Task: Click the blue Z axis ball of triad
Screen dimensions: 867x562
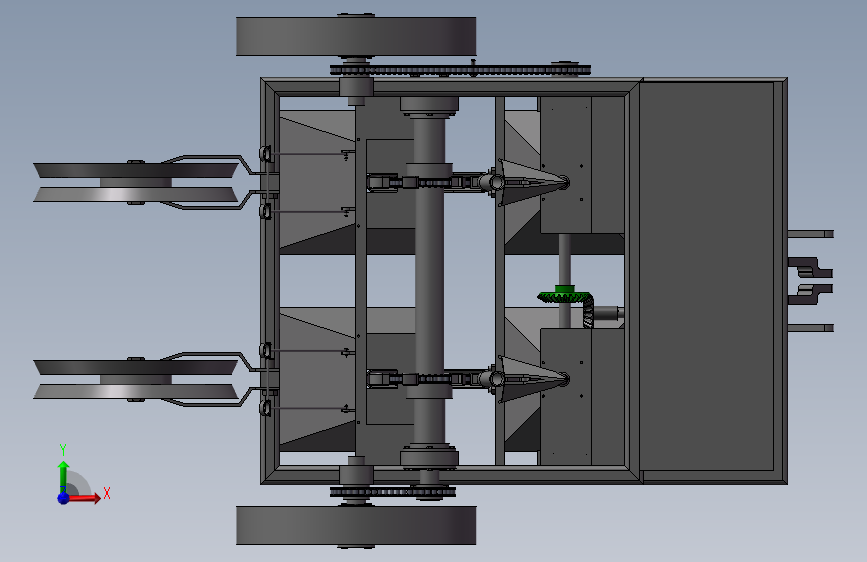Action: click(64, 498)
